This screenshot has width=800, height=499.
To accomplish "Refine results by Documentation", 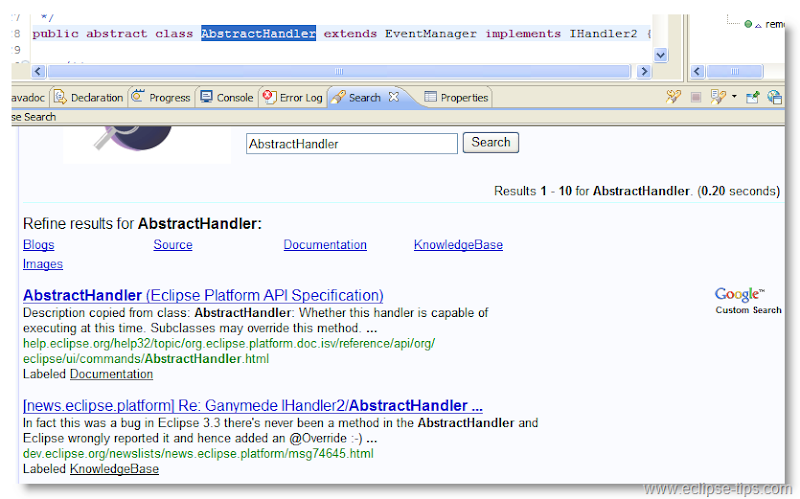I will pos(325,245).
